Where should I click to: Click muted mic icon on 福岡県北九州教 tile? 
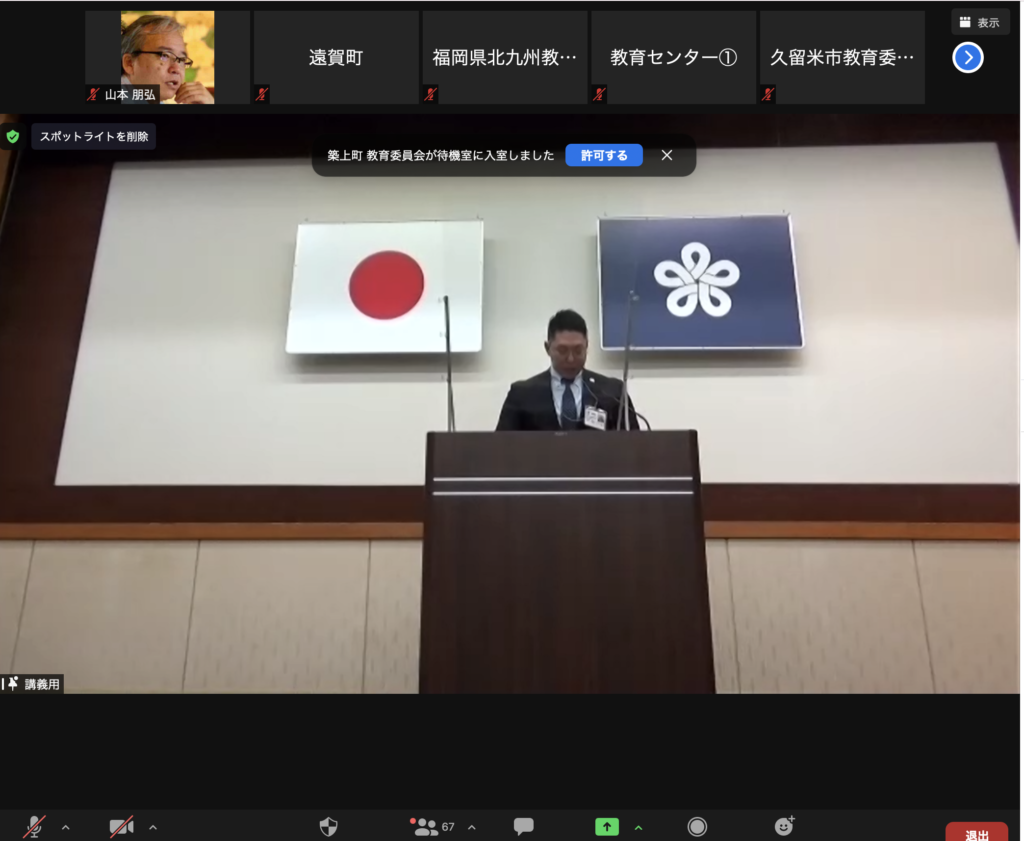click(430, 95)
